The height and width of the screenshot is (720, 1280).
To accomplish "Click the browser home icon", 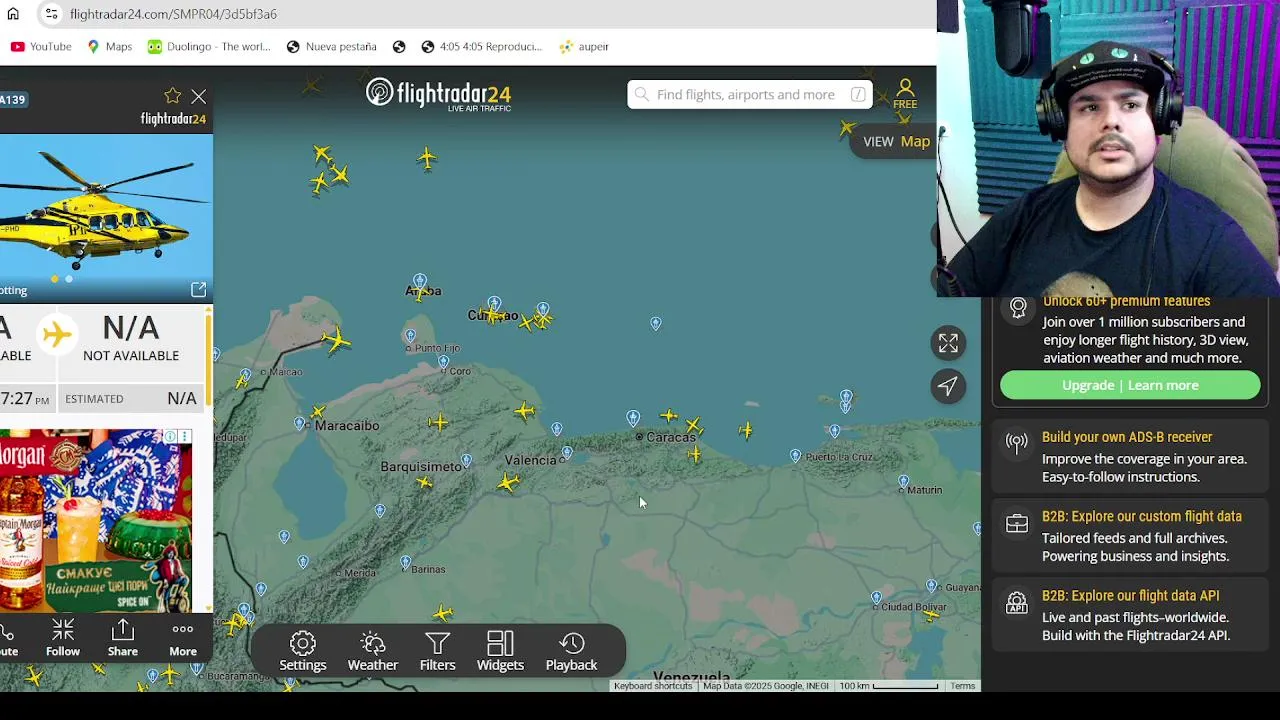I will click(13, 14).
